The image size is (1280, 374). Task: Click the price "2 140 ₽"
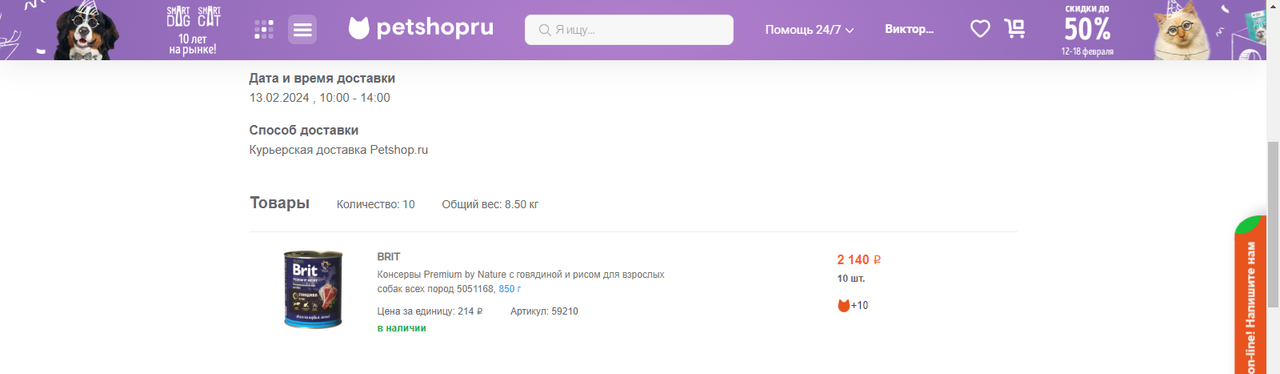(858, 260)
